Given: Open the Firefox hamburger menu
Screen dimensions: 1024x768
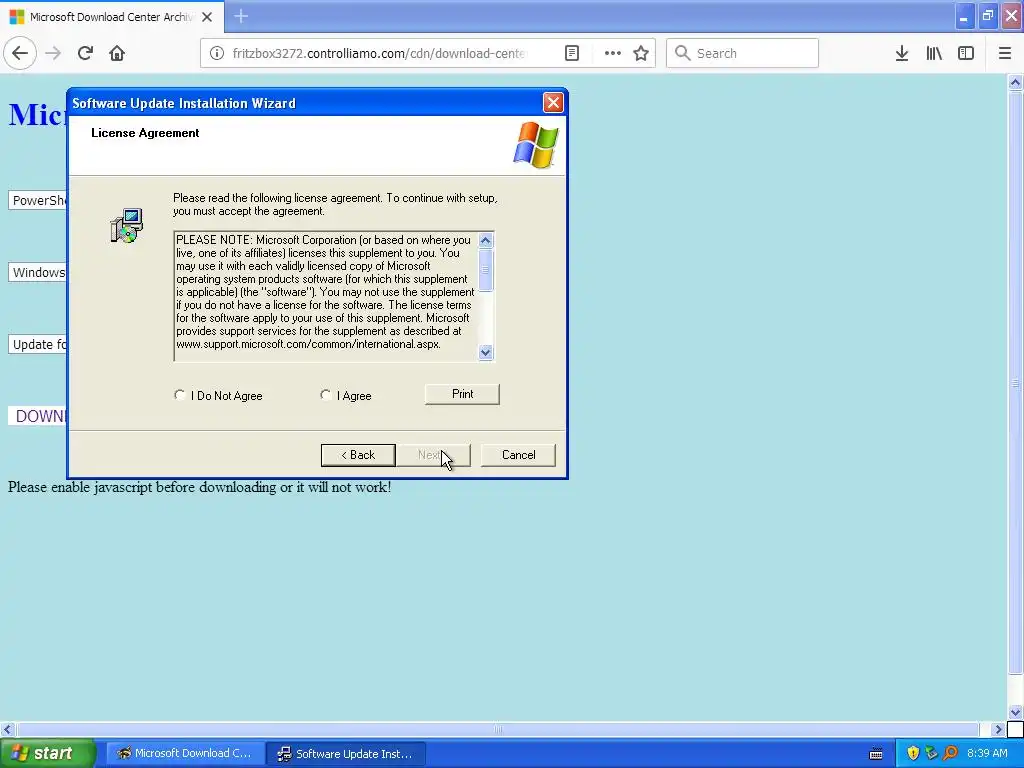Looking at the screenshot, I should click(x=1004, y=53).
